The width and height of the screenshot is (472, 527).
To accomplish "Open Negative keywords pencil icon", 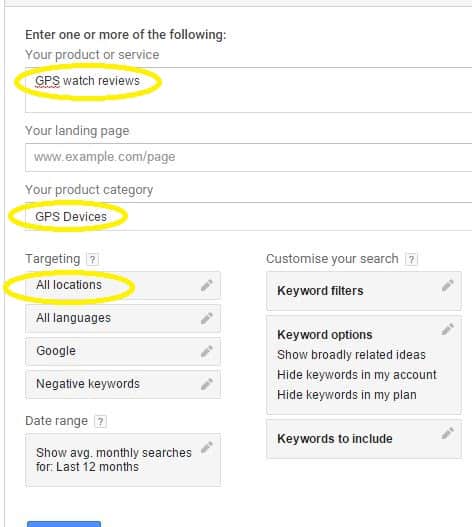I will [206, 384].
